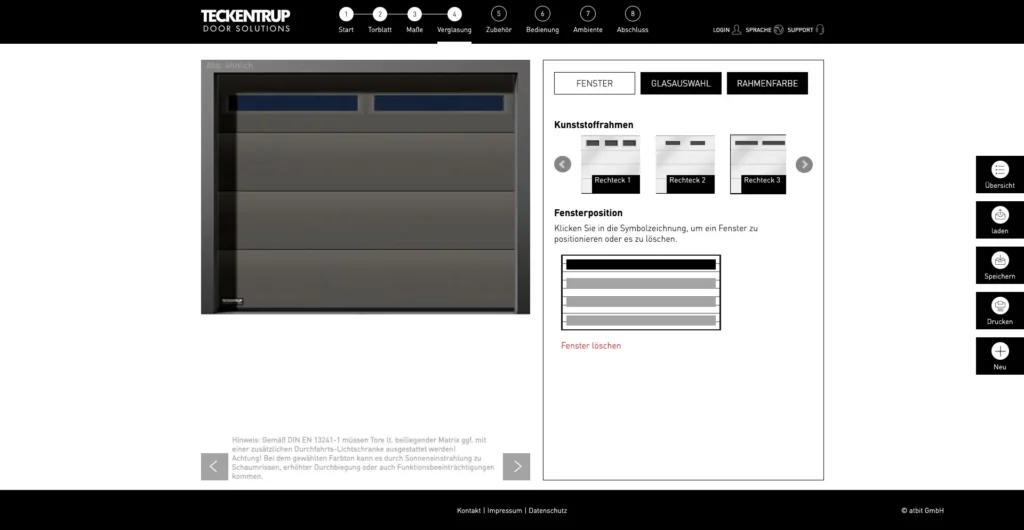1024x530 pixels.
Task: Choose the Rechteck 1 window style
Action: click(x=611, y=163)
